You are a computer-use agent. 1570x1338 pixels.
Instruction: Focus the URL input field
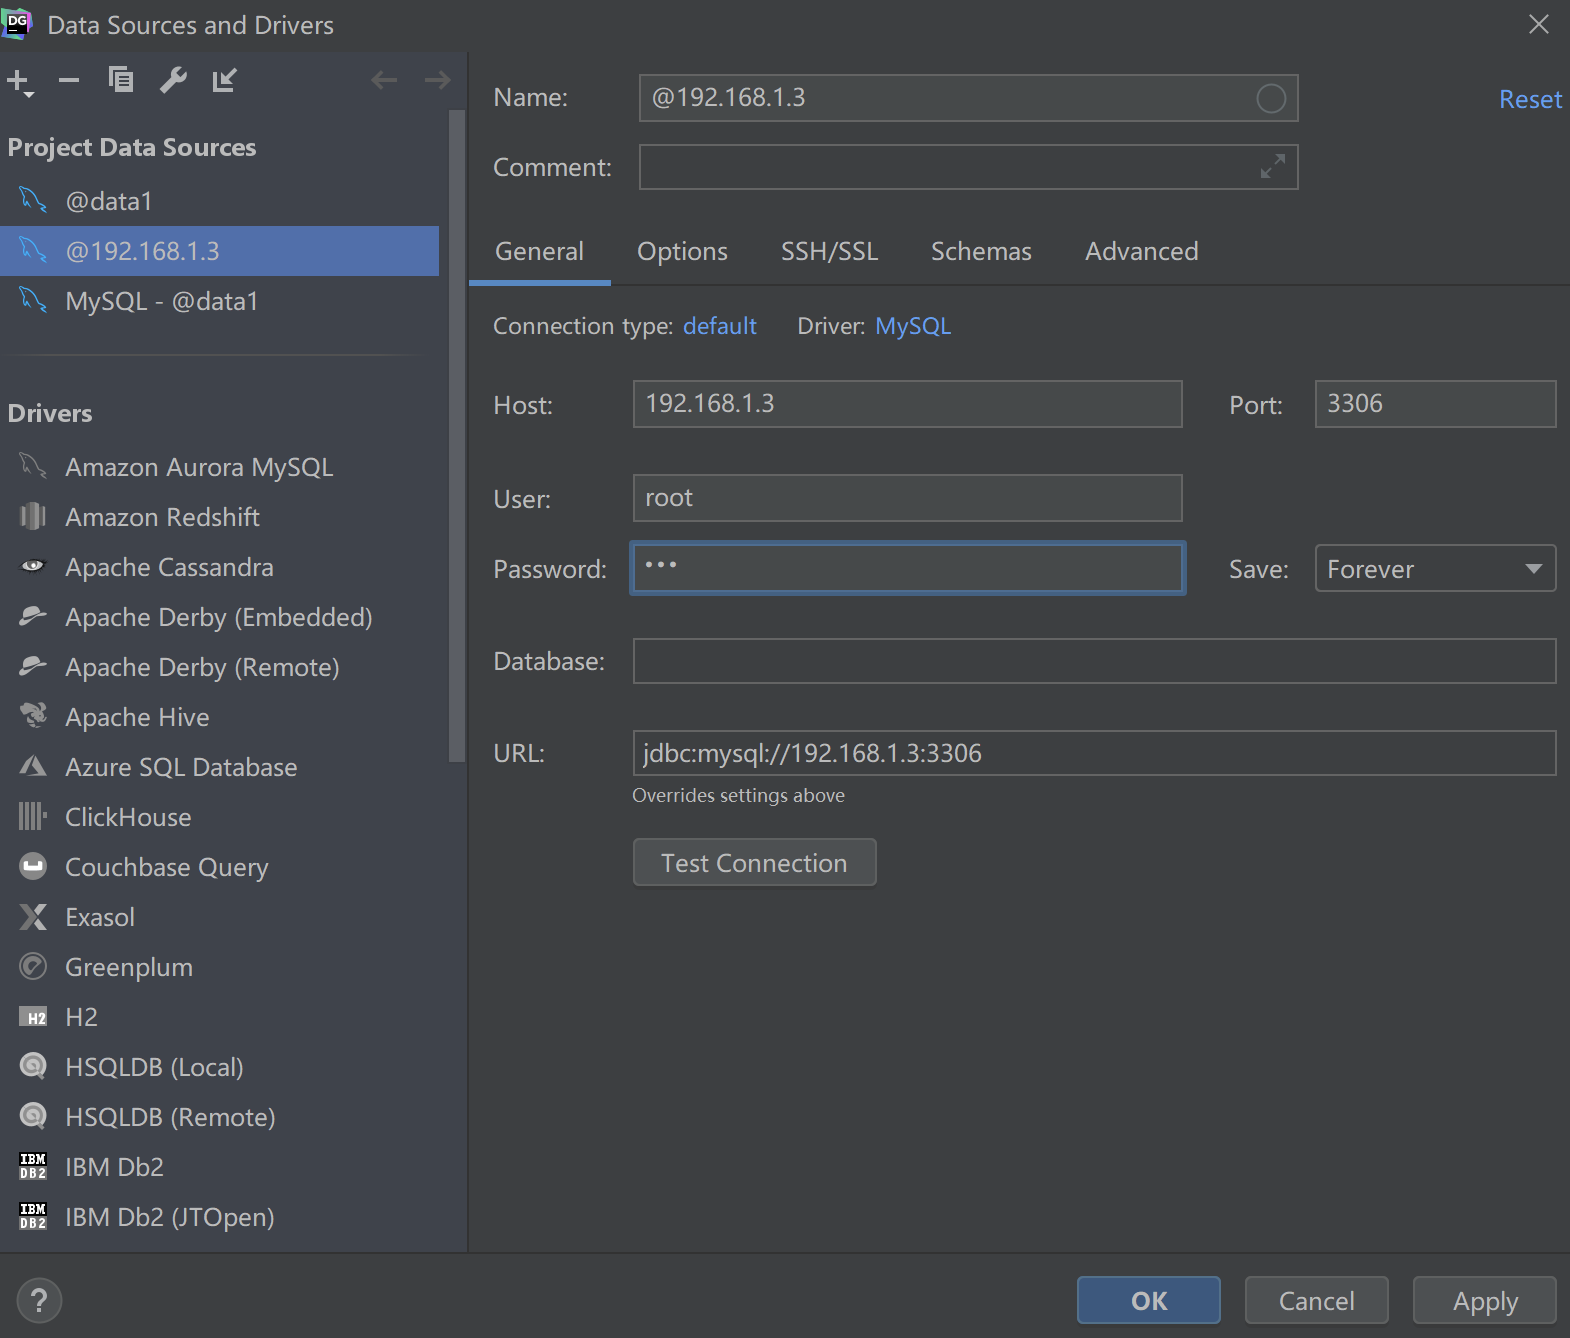click(1094, 753)
